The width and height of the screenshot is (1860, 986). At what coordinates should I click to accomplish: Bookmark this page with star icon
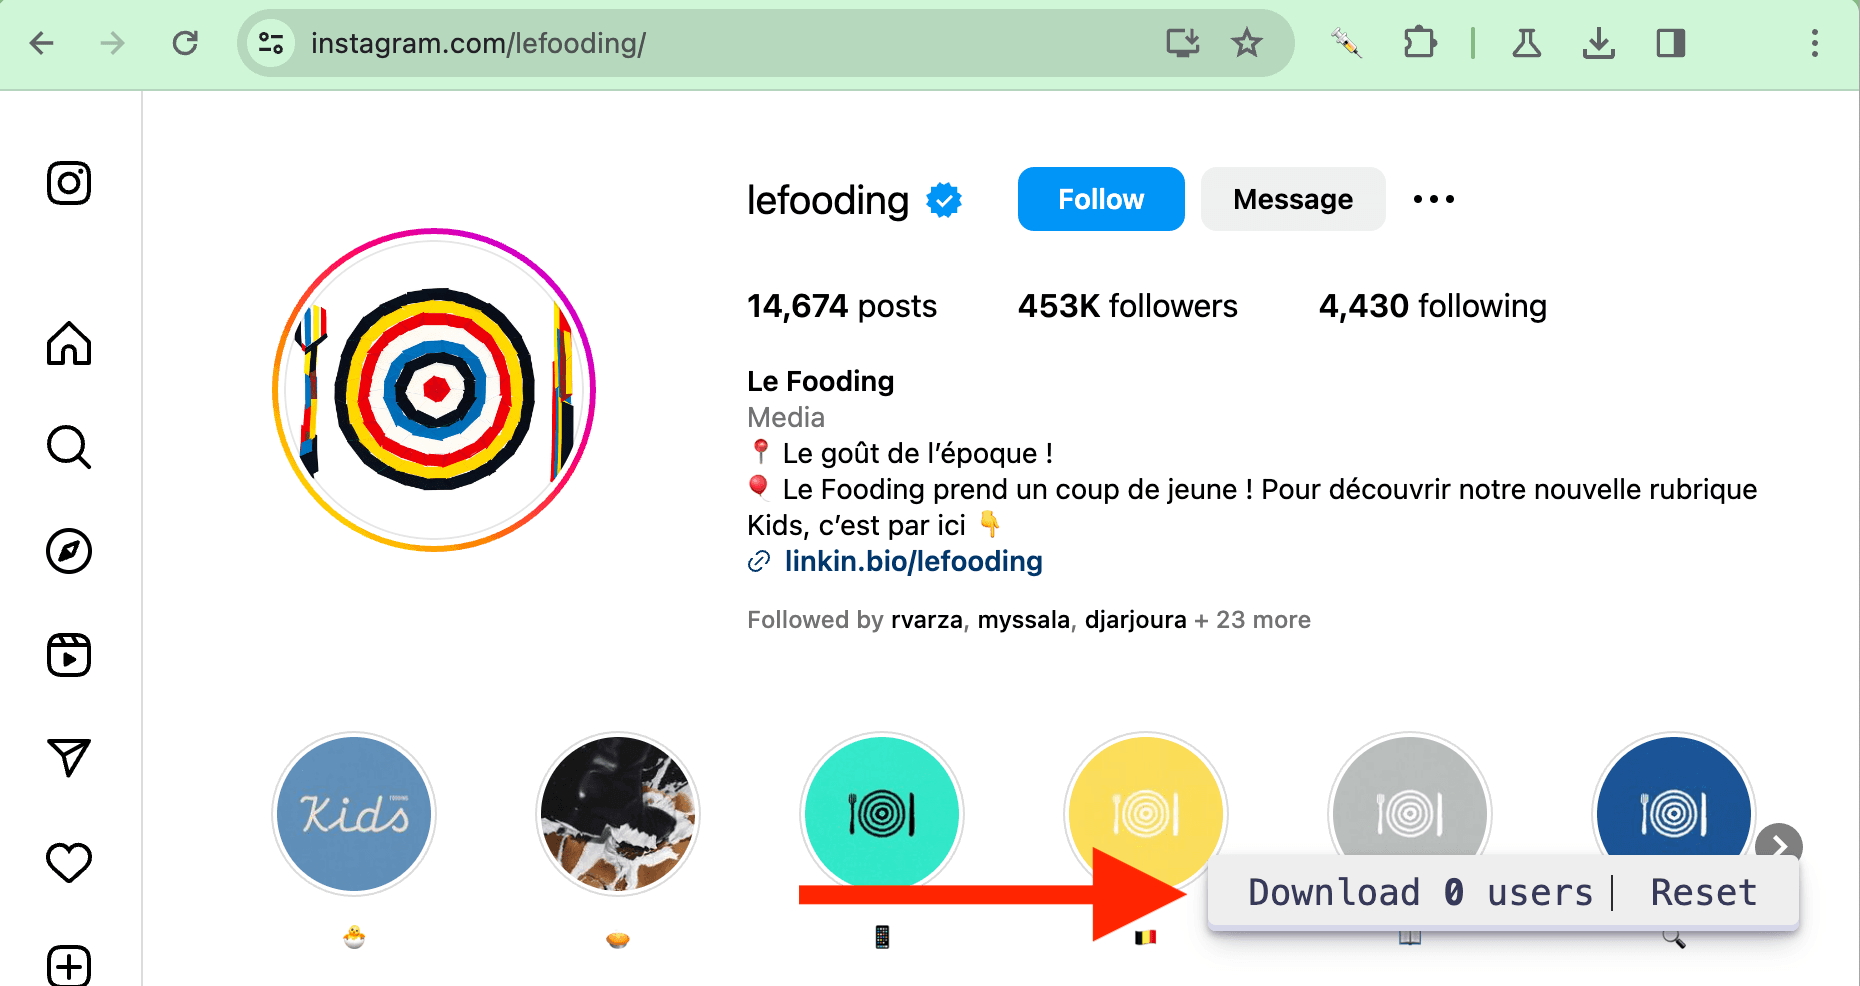pos(1246,43)
